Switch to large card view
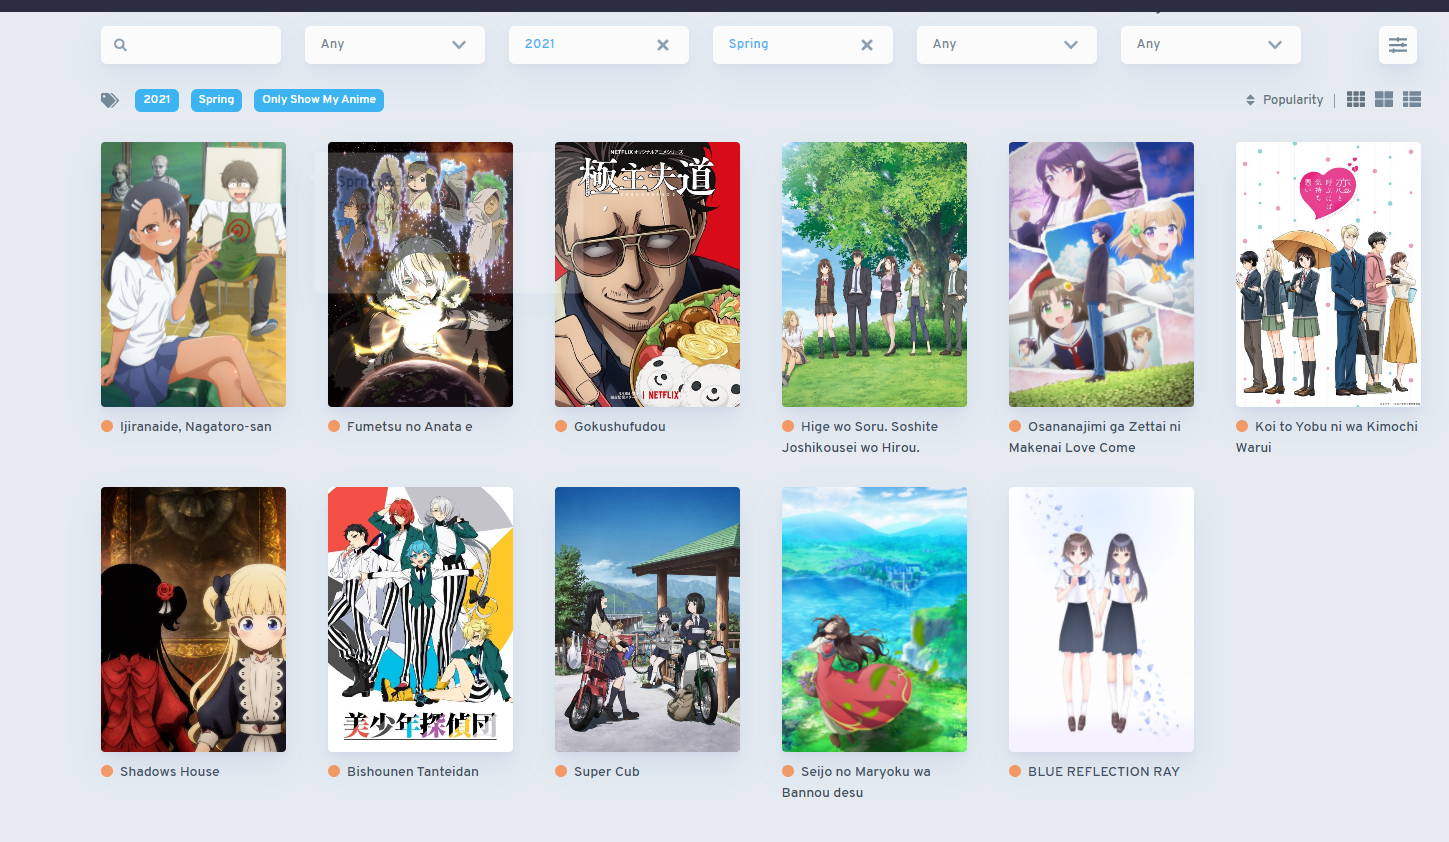1449x842 pixels. [x=1384, y=99]
